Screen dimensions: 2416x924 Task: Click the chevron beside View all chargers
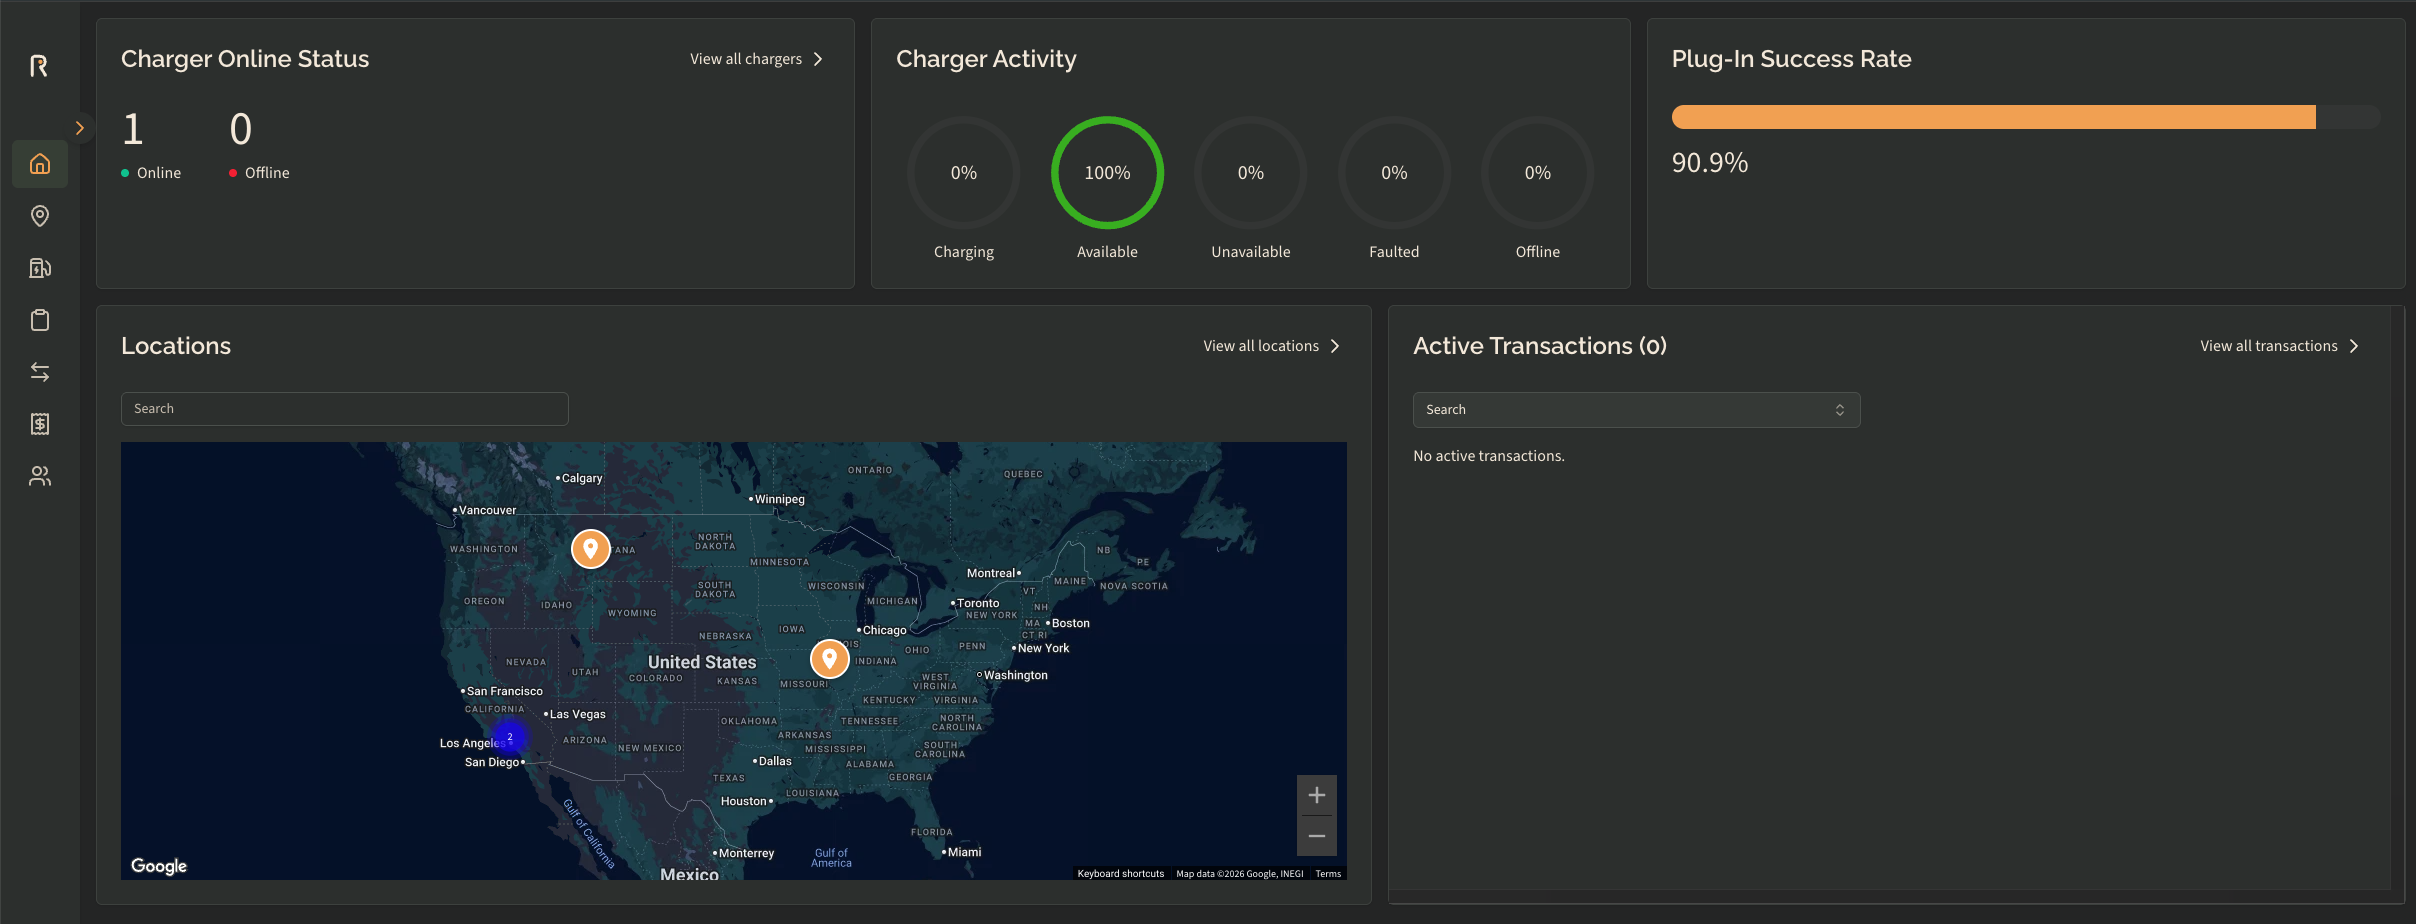pos(818,59)
